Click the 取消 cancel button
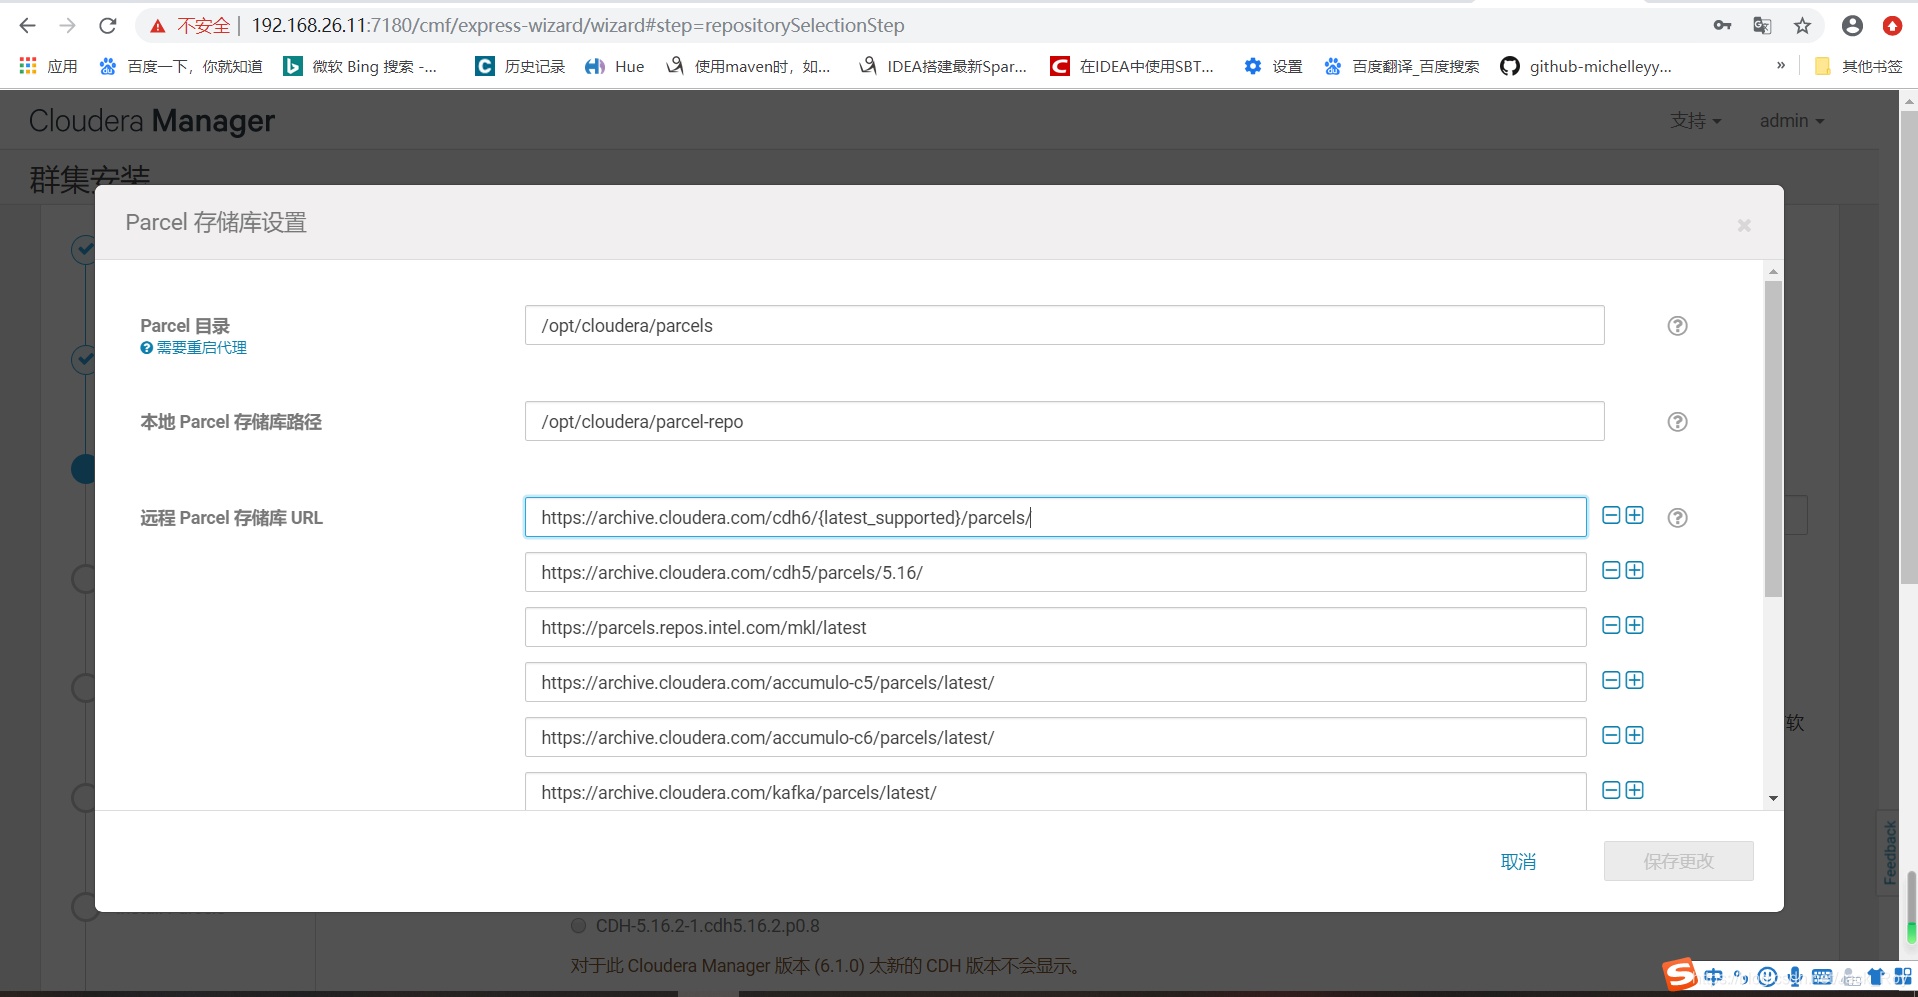 point(1518,862)
